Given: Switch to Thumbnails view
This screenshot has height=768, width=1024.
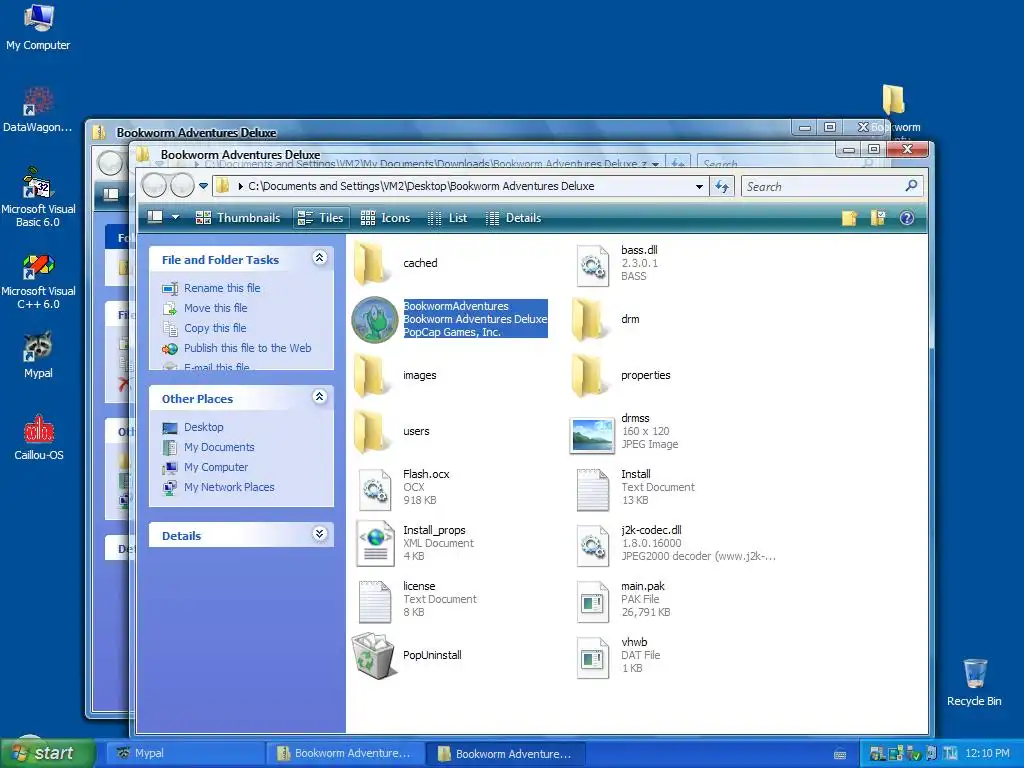Looking at the screenshot, I should 238,218.
